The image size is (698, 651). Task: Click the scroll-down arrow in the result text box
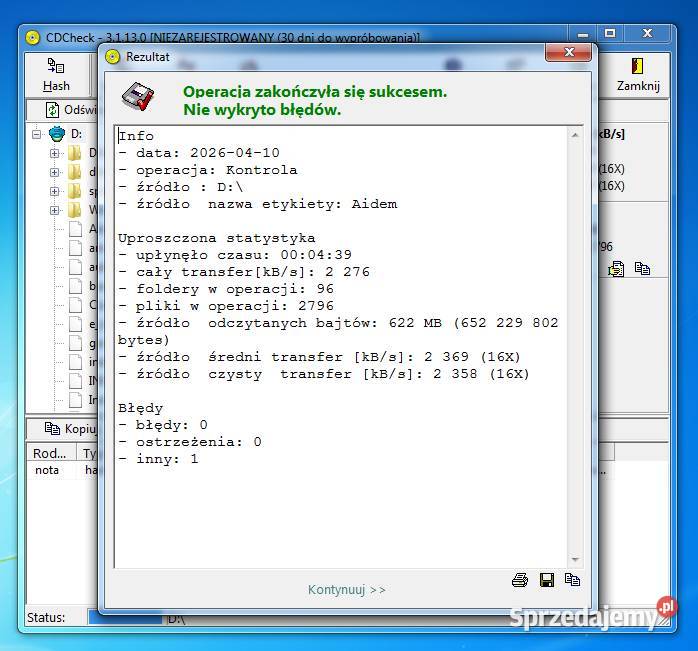coord(575,559)
